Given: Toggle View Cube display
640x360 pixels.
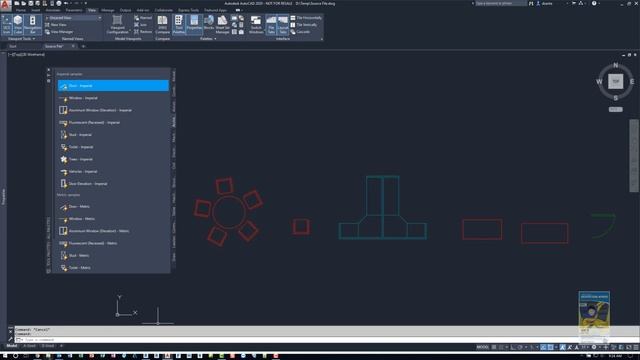Looking at the screenshot, I should (x=18, y=25).
